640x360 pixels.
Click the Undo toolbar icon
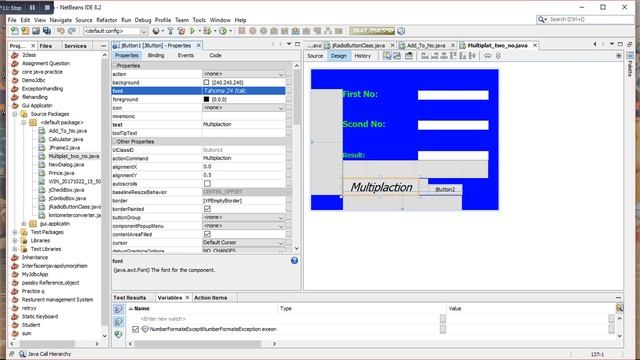click(x=61, y=31)
